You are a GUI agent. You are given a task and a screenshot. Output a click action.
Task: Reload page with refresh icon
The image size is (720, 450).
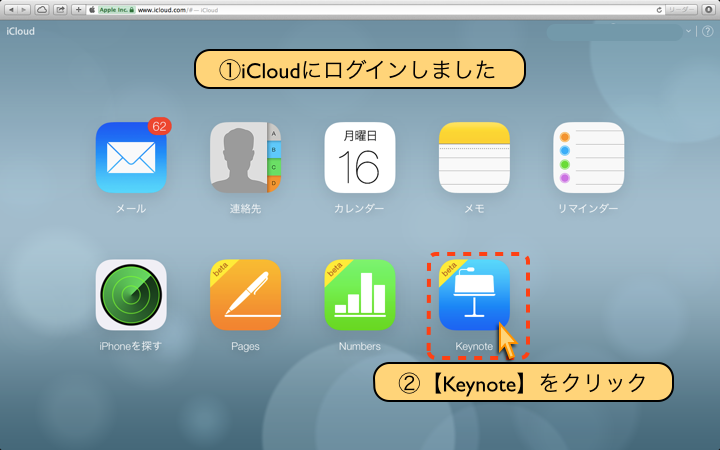pyautogui.click(x=659, y=10)
